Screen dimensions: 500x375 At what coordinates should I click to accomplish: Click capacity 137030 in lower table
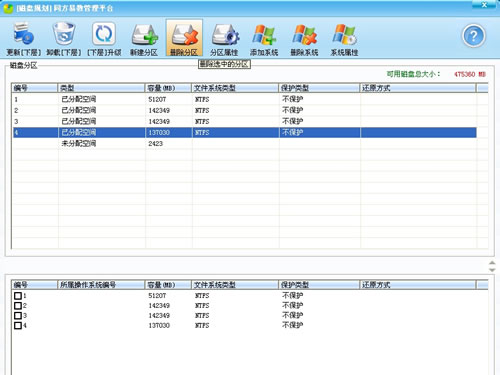pos(159,325)
